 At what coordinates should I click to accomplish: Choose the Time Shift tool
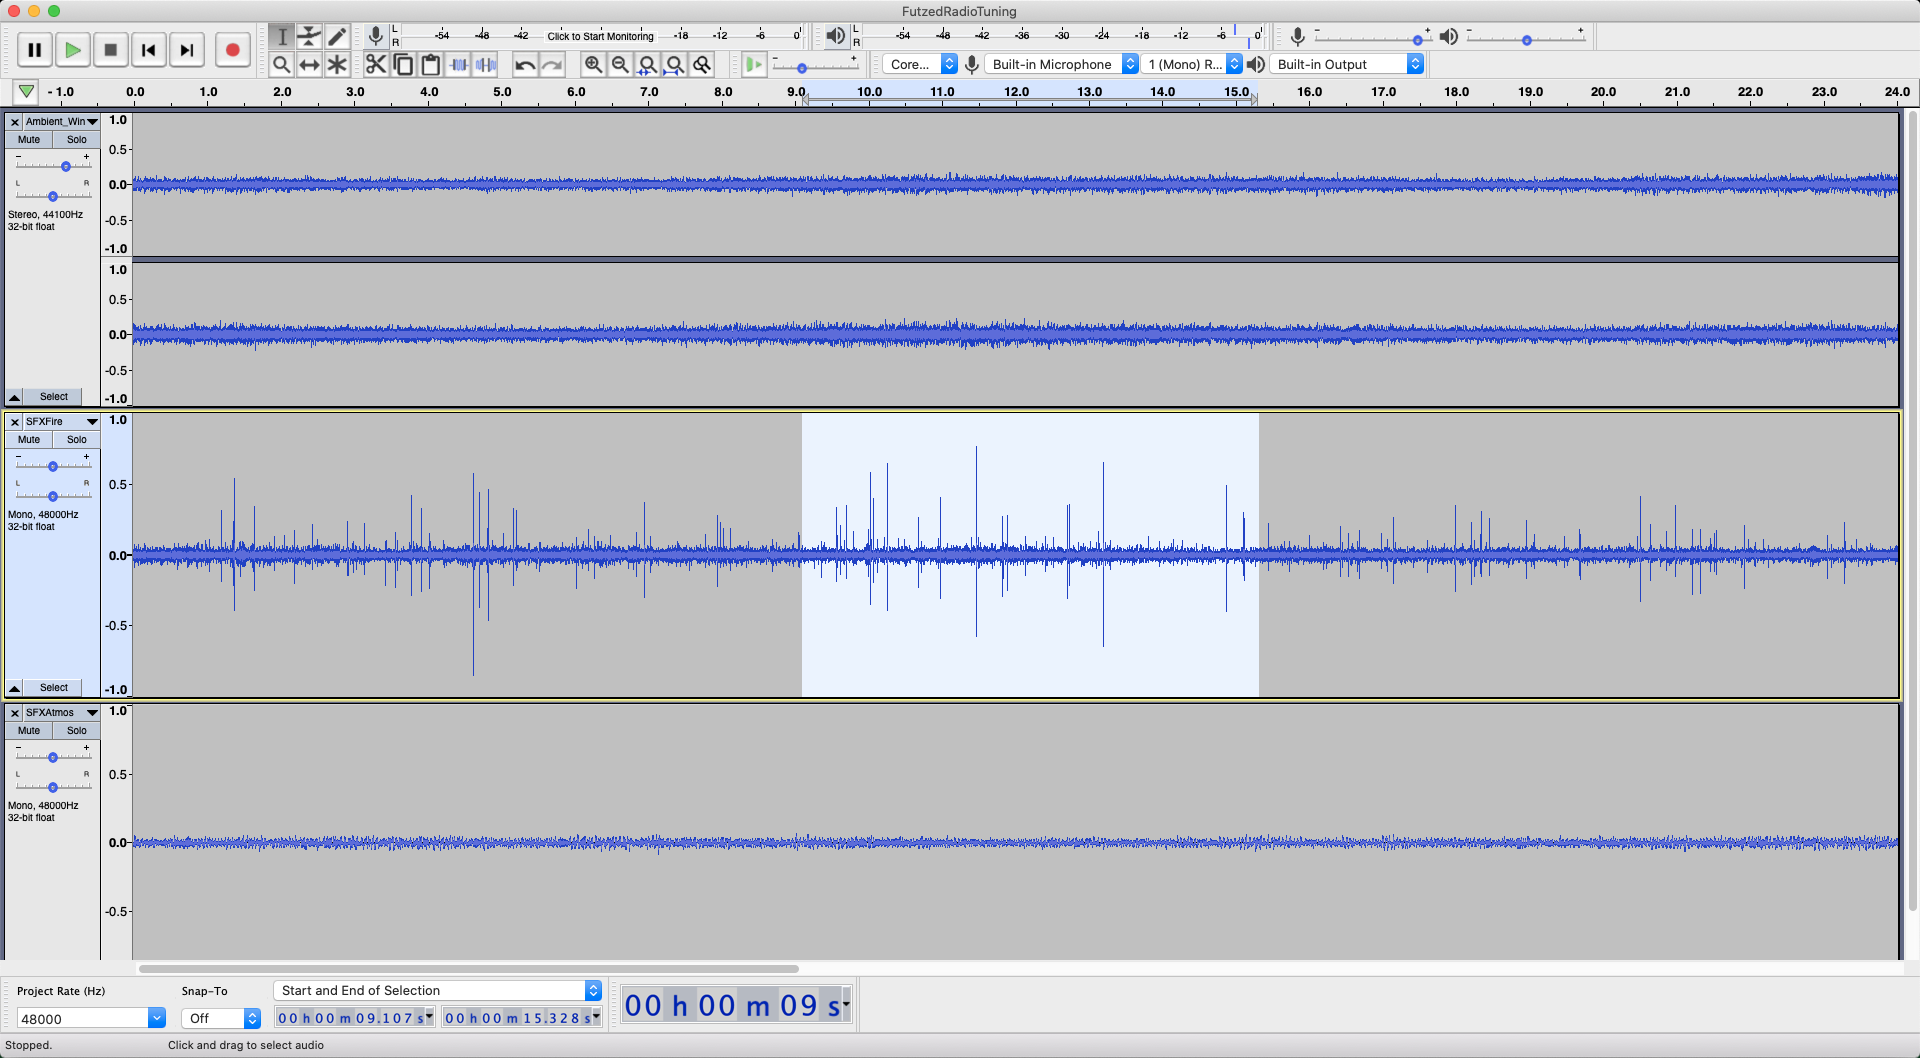309,65
